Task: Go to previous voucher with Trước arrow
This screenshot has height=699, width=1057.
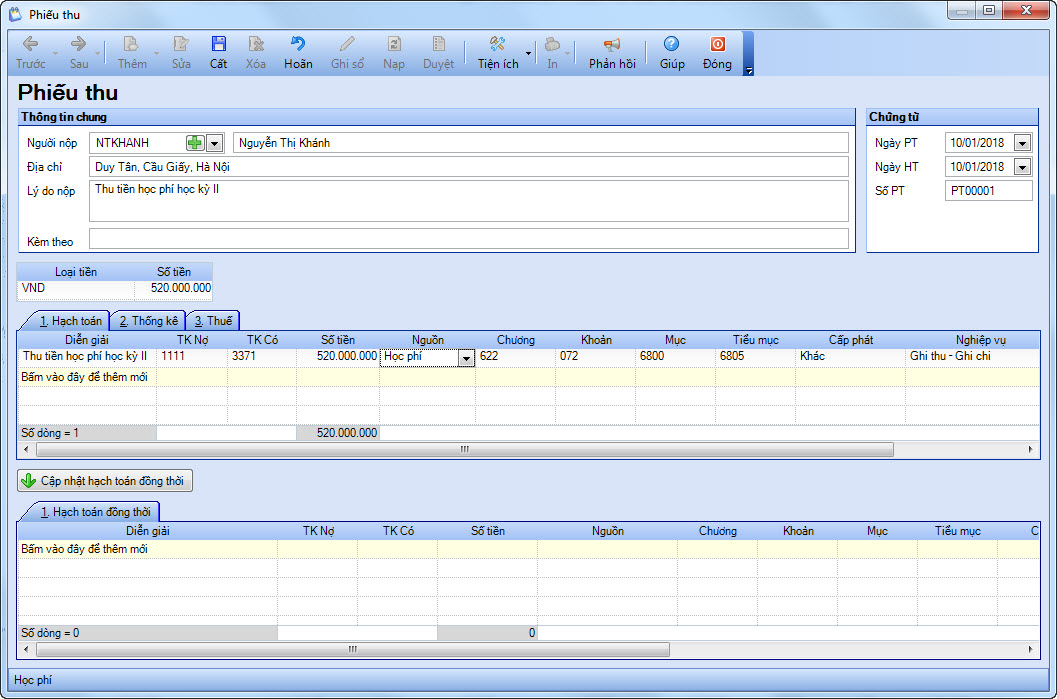Action: (x=30, y=44)
